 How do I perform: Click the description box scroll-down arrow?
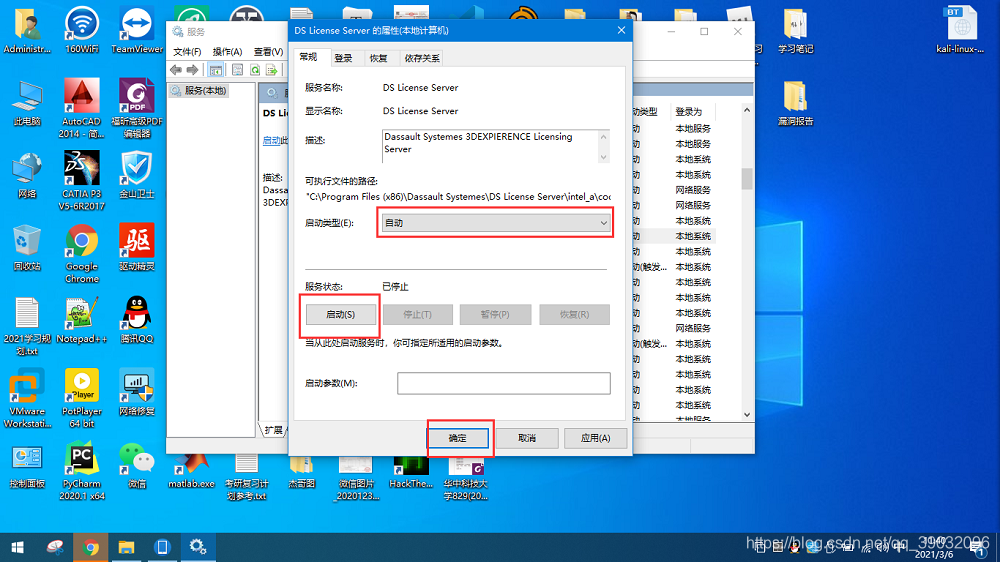(603, 157)
